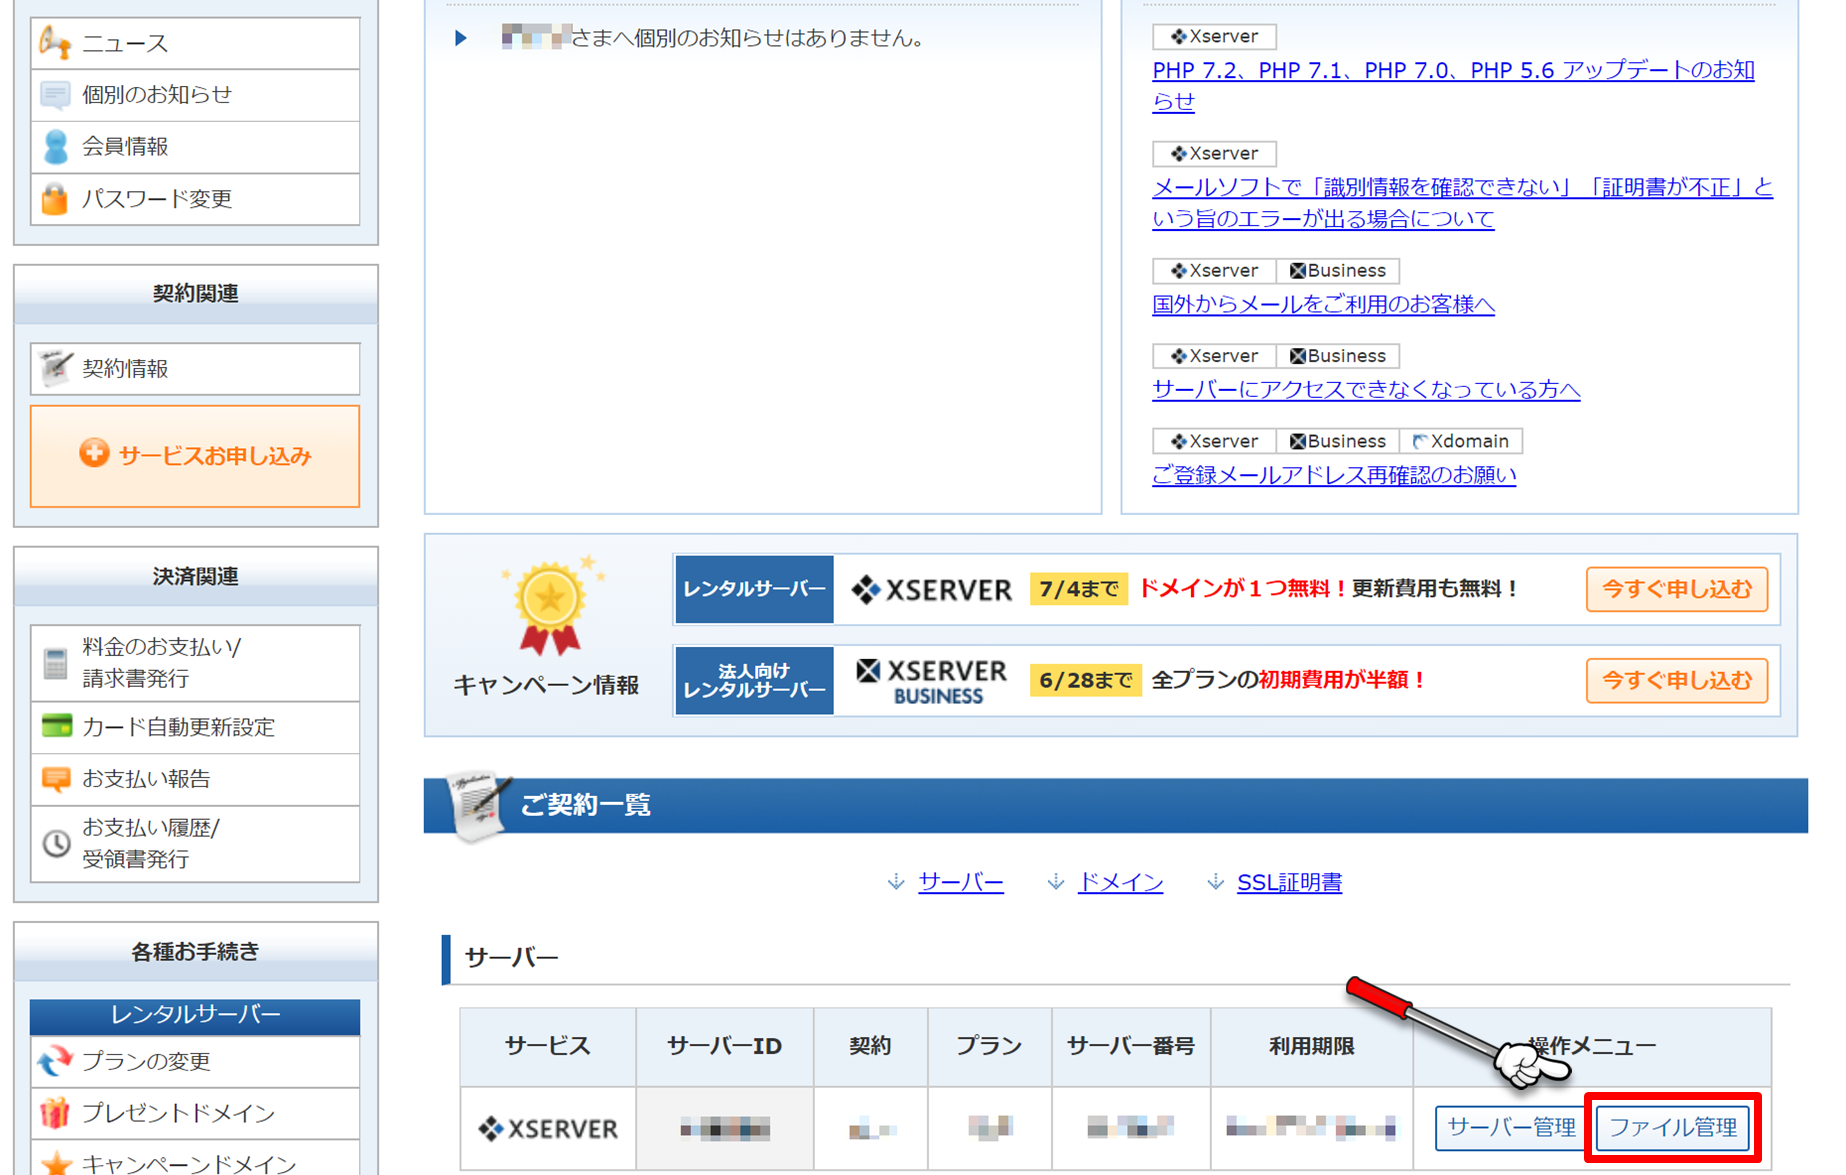Open サーバーにアクセスできなくなっている方へ link
Viewport: 1846px width, 1175px height.
1366,389
